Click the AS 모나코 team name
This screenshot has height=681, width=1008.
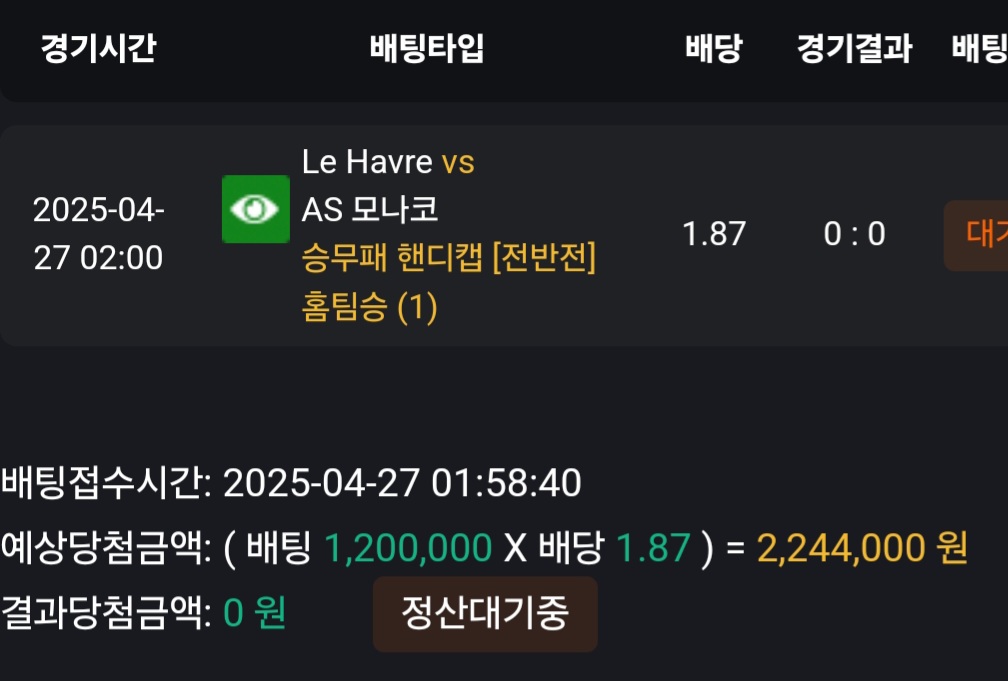tap(370, 209)
